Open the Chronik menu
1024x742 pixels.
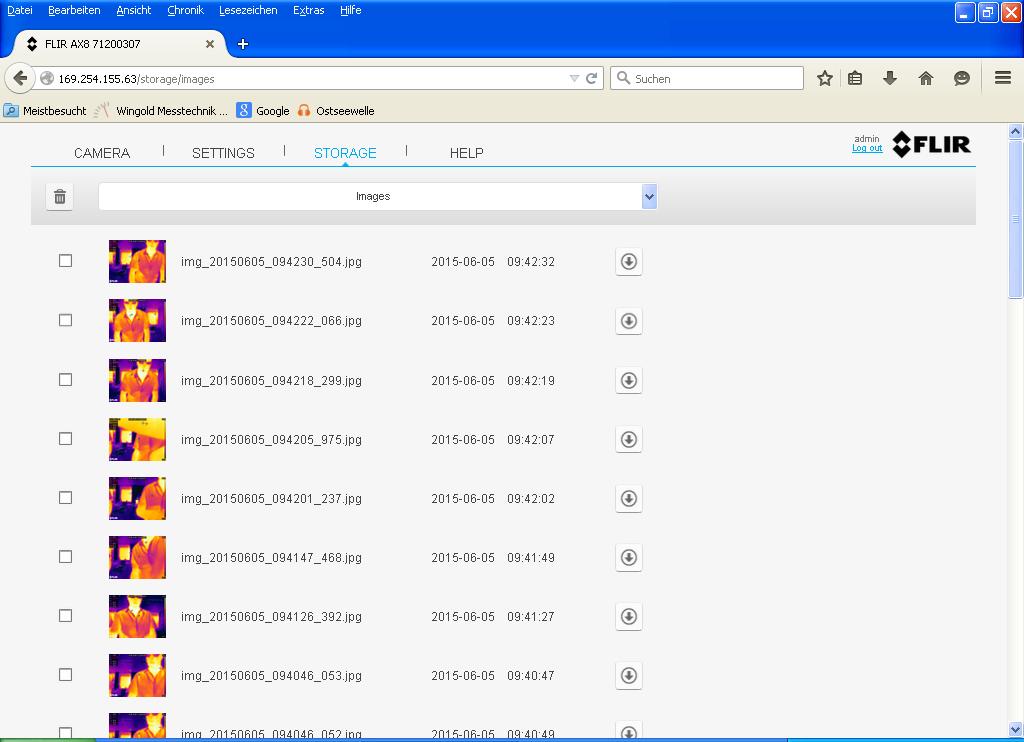point(185,10)
